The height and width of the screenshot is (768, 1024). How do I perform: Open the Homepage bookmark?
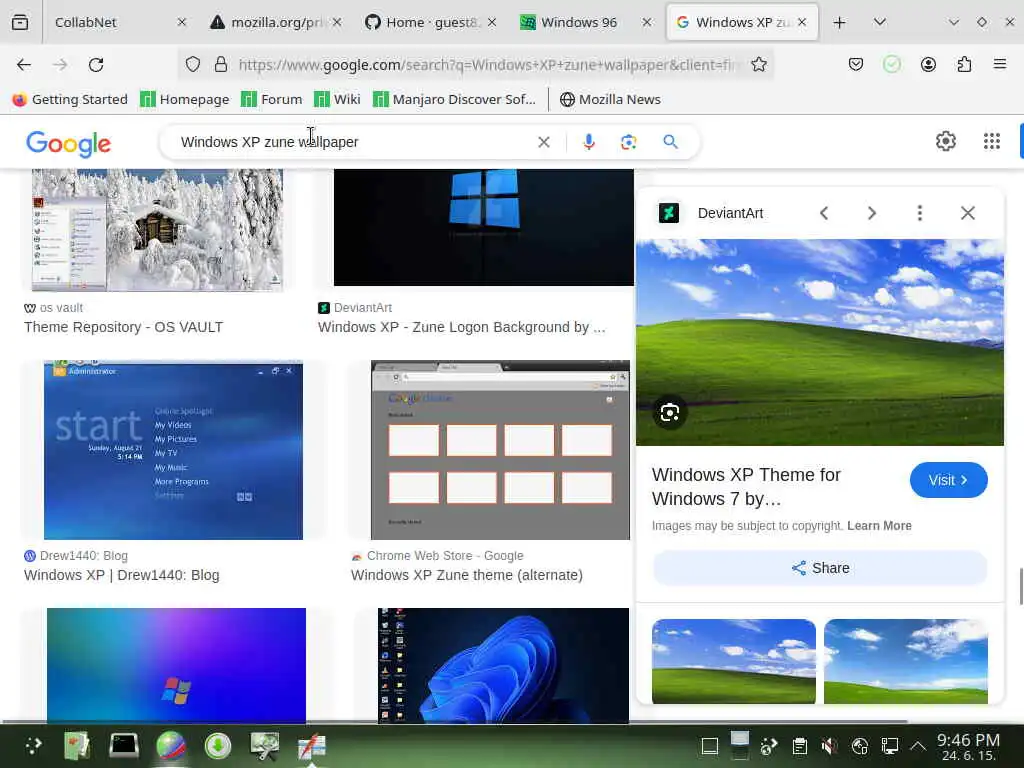coord(185,99)
